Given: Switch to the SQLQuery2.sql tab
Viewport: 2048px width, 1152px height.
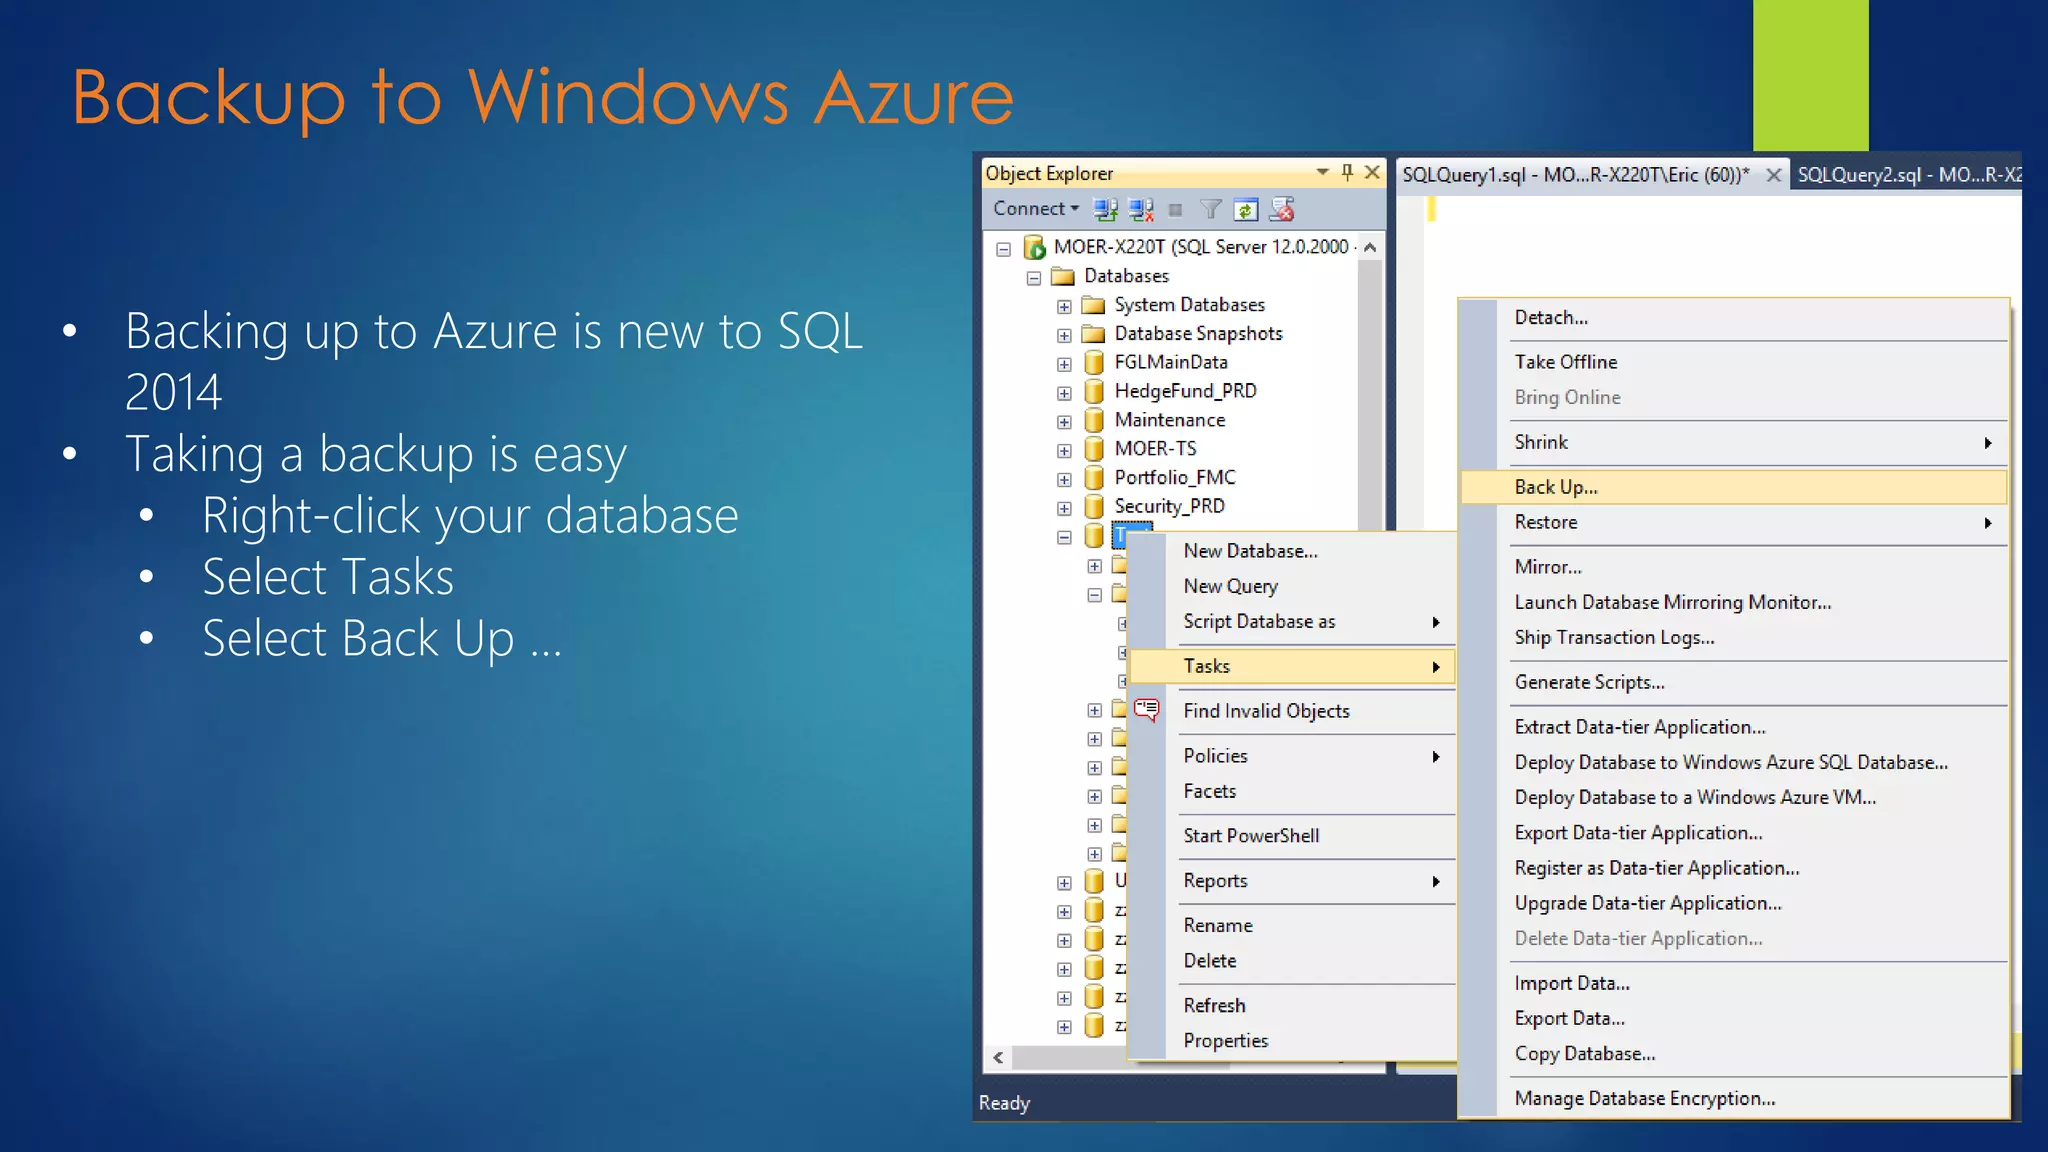Looking at the screenshot, I should point(1908,175).
